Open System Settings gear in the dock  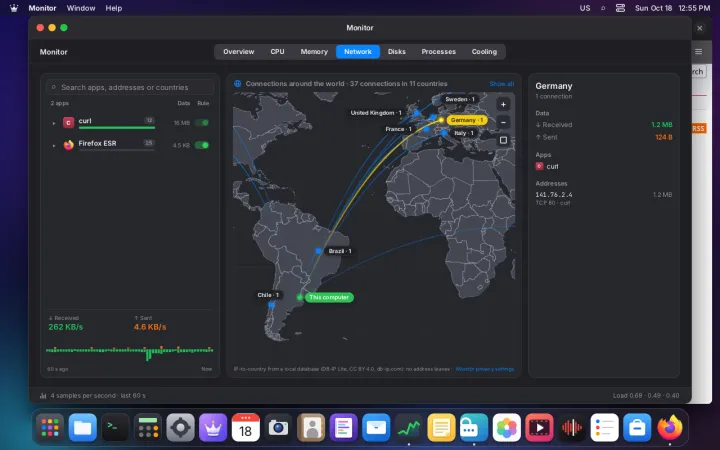click(180, 428)
